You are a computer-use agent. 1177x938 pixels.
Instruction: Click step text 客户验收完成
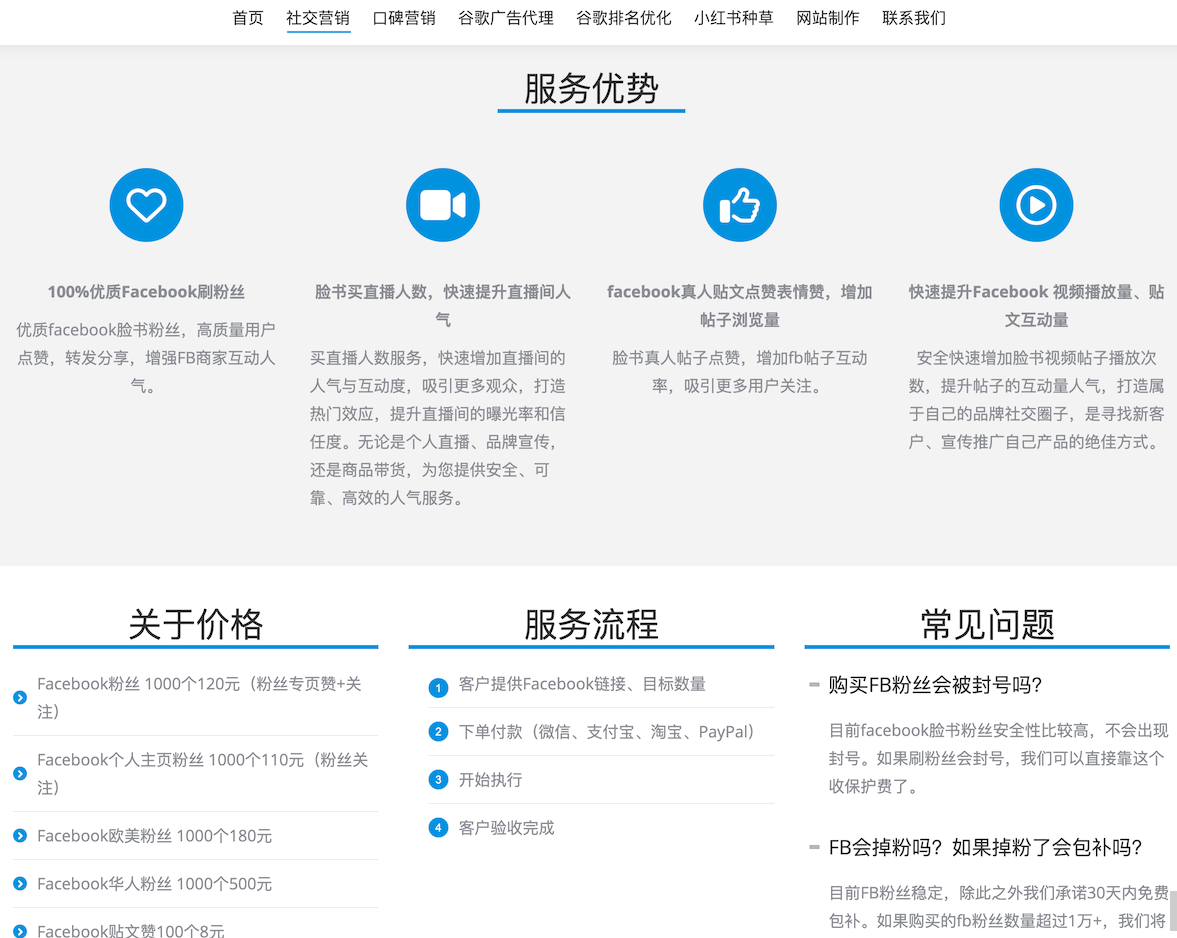click(507, 828)
